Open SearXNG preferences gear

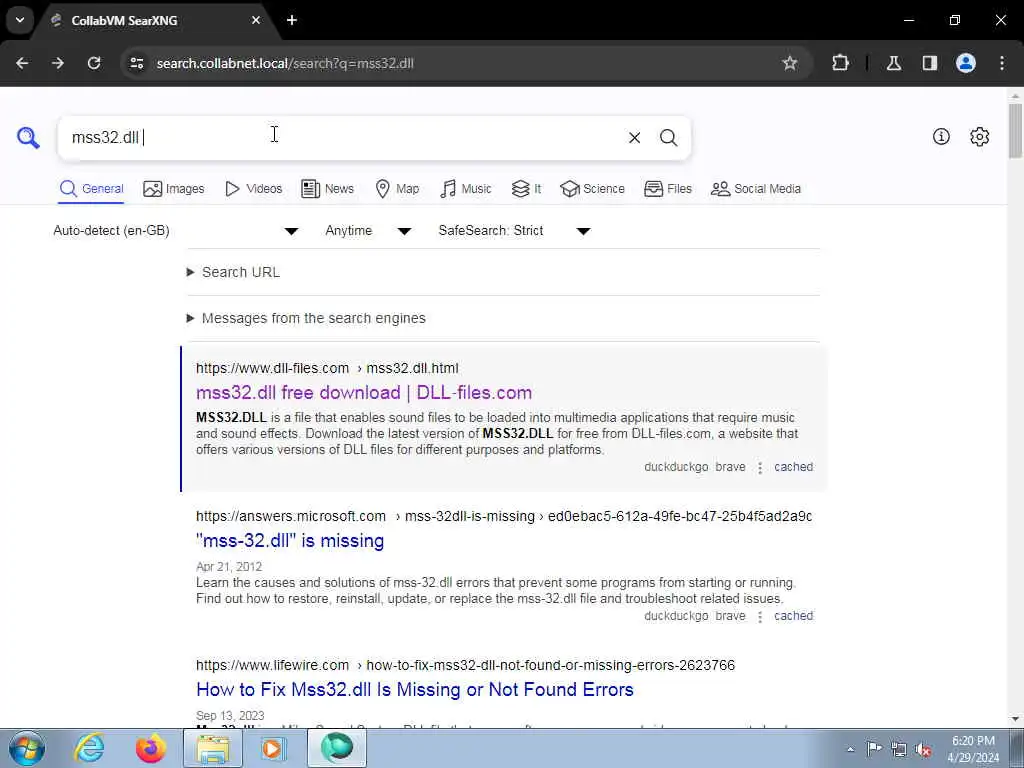click(979, 136)
